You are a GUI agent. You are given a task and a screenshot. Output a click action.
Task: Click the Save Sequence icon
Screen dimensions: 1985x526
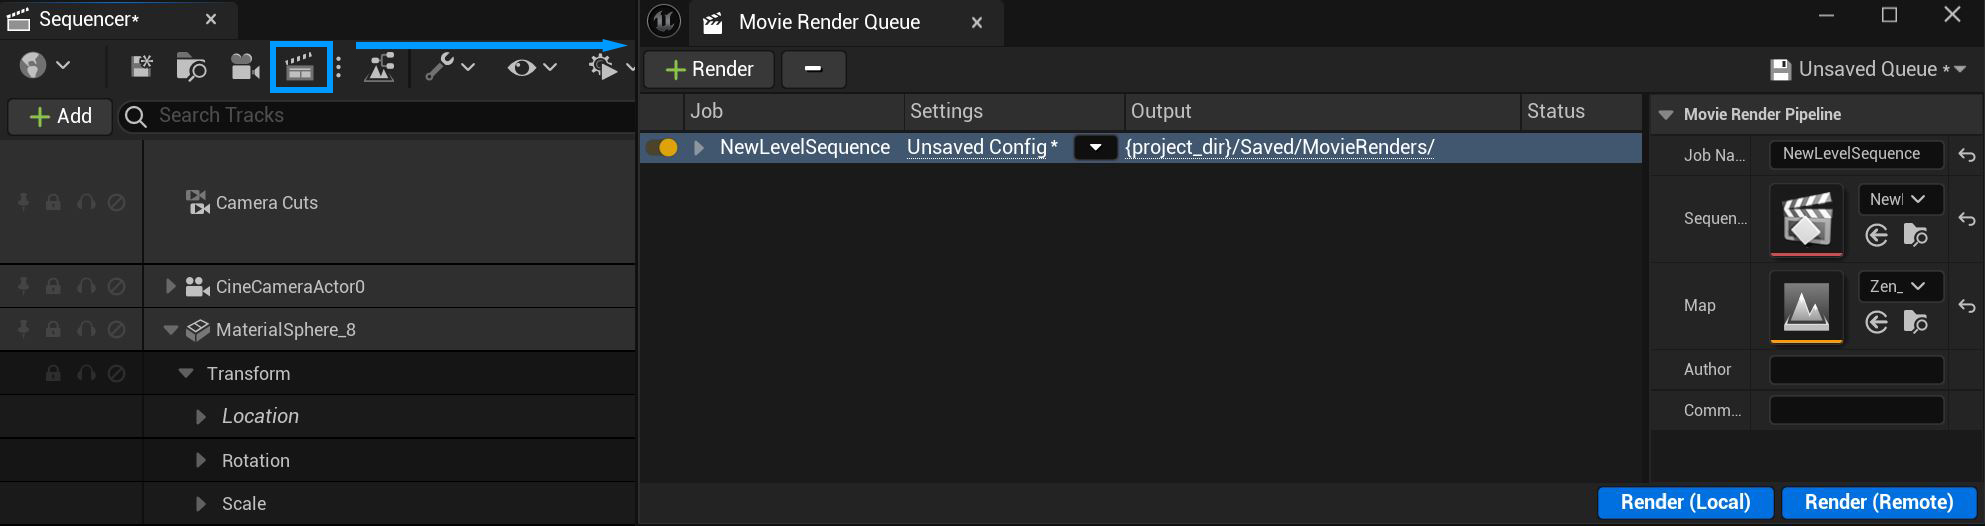click(x=141, y=67)
